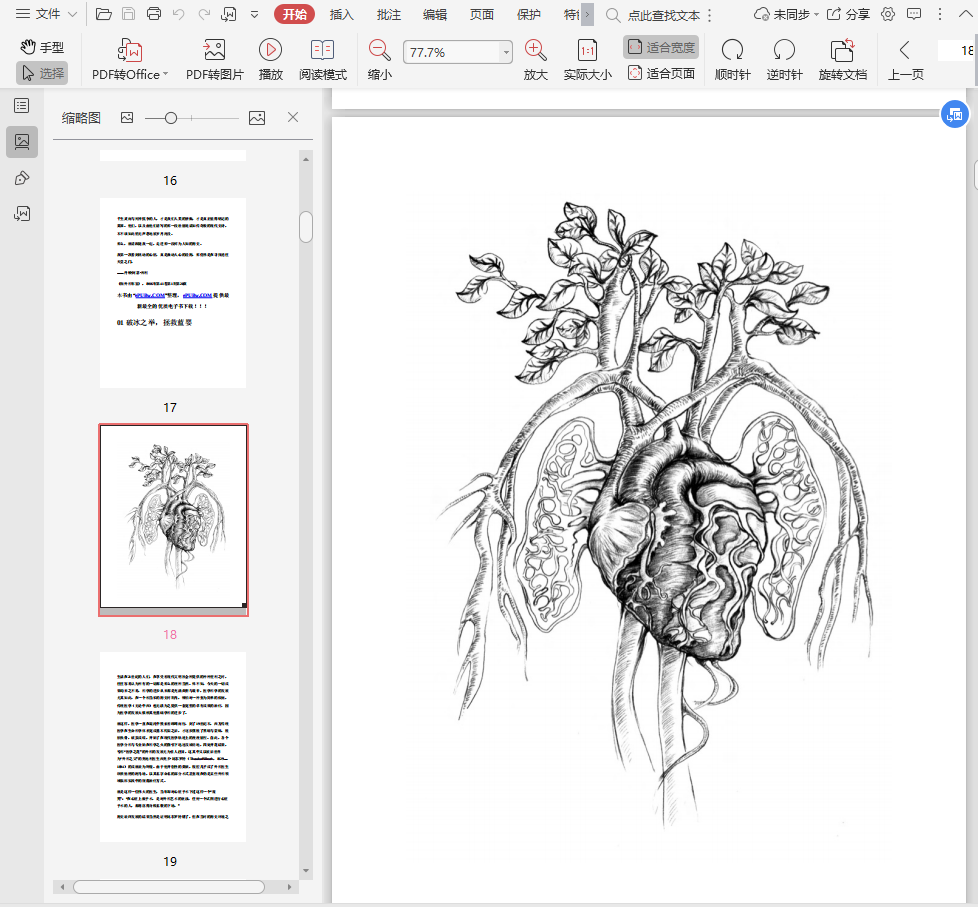Open the 批注 ribbon tab
978x907 pixels.
pos(389,14)
